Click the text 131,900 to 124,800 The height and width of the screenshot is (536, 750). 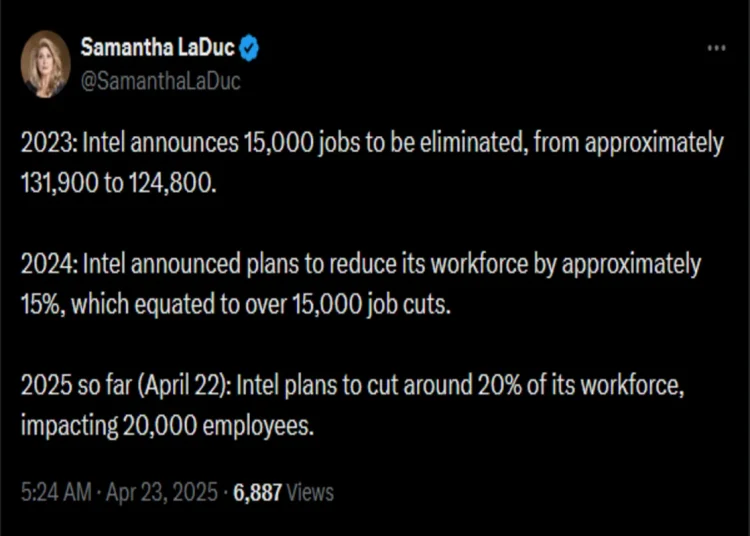pyautogui.click(x=119, y=183)
